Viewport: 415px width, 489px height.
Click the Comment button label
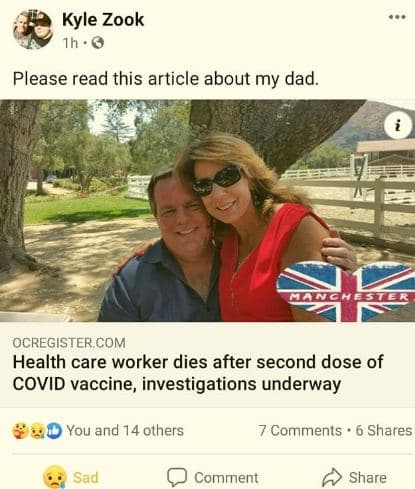pos(226,478)
